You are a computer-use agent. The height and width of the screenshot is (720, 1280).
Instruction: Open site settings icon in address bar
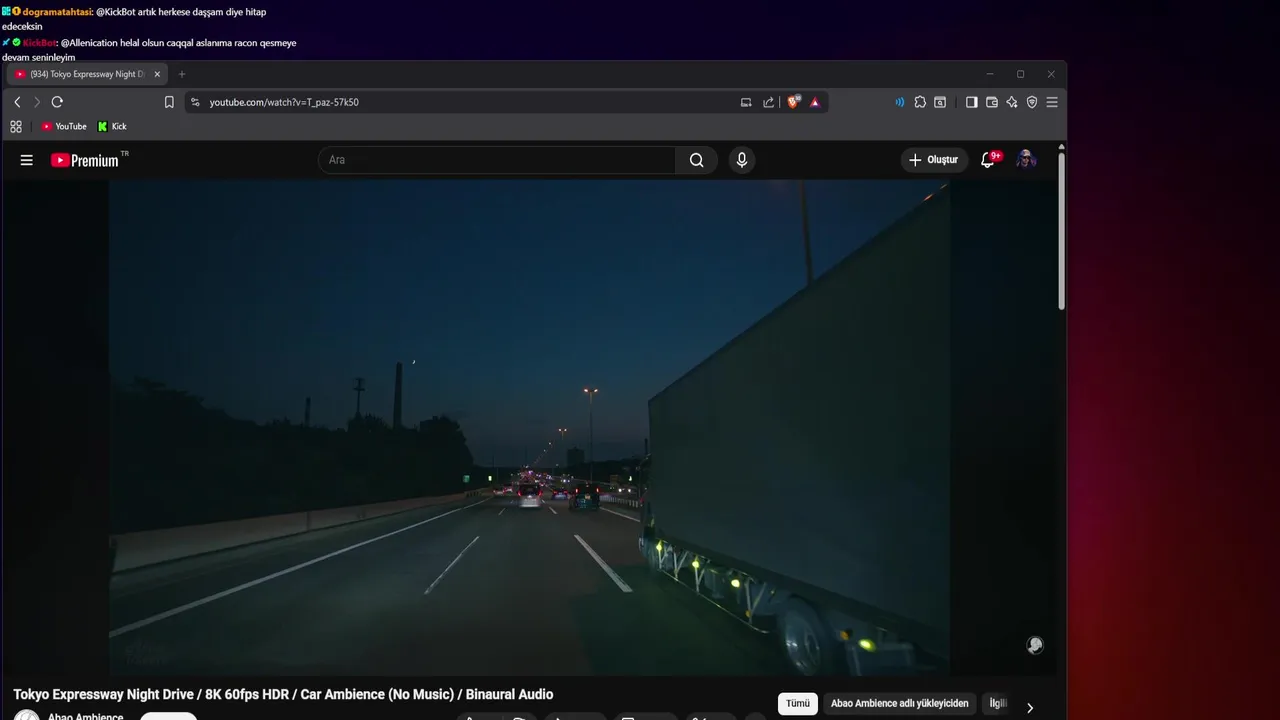195,102
